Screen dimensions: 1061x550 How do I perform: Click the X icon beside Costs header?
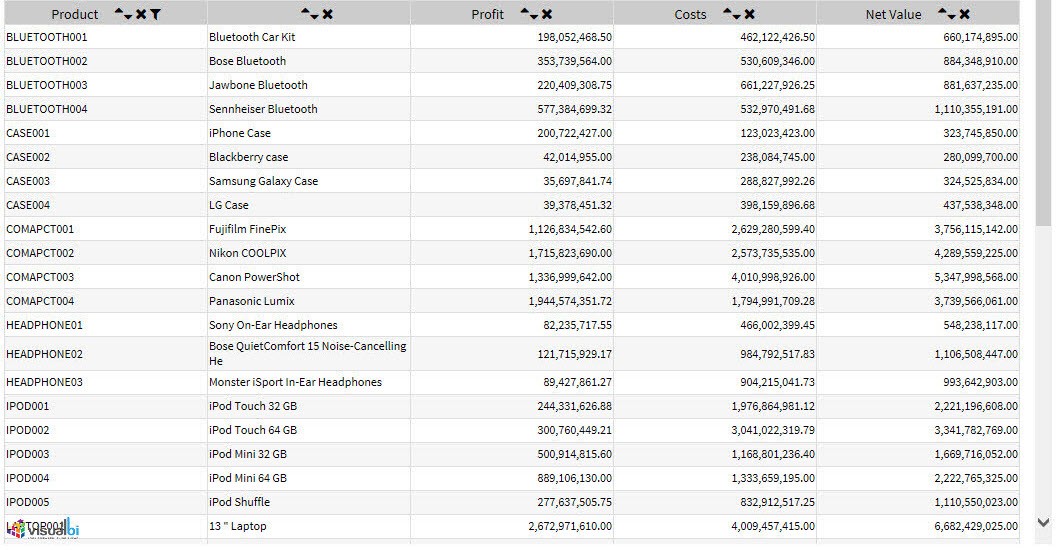point(750,14)
